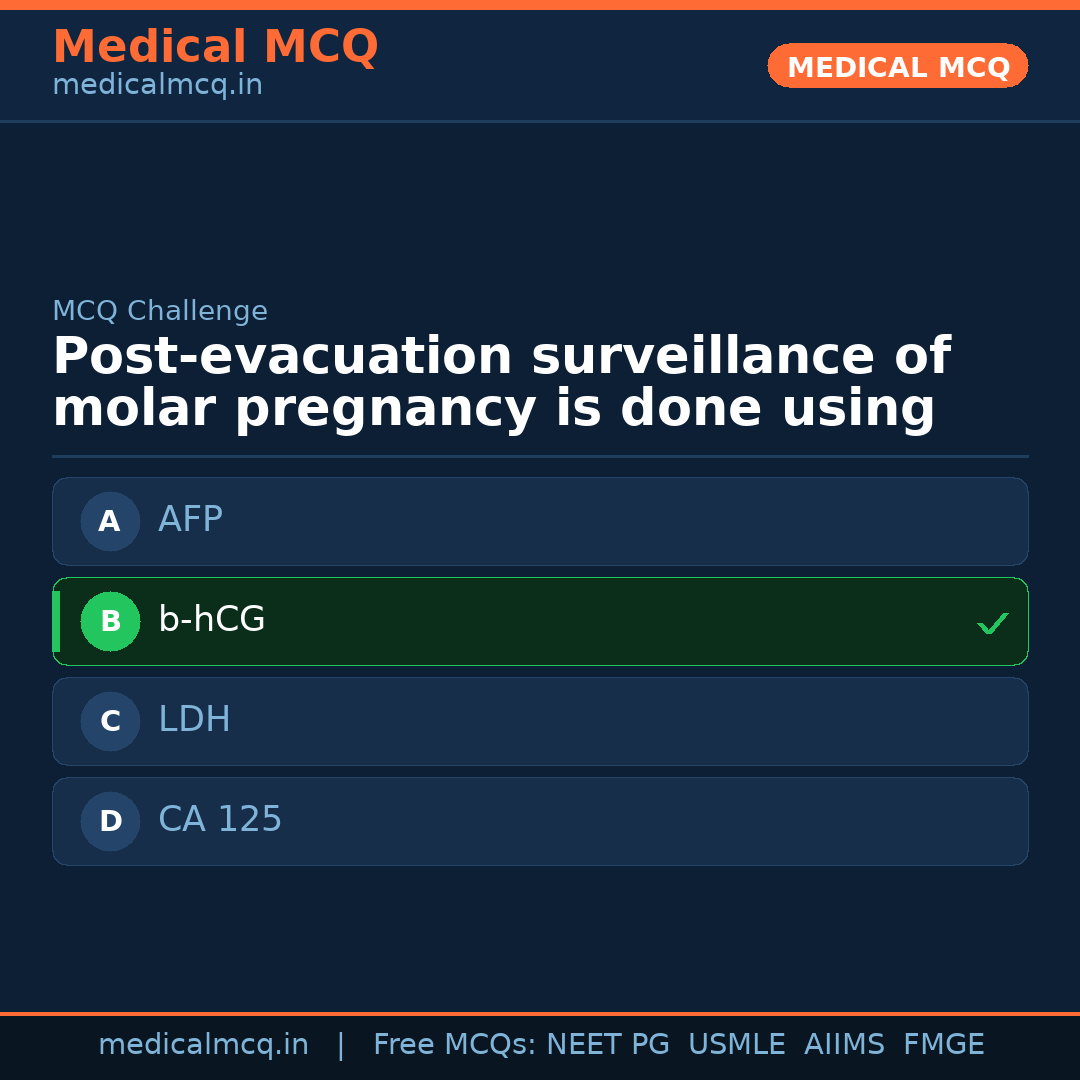1080x1080 pixels.
Task: Click the molar pregnancy question heading
Action: (x=500, y=383)
